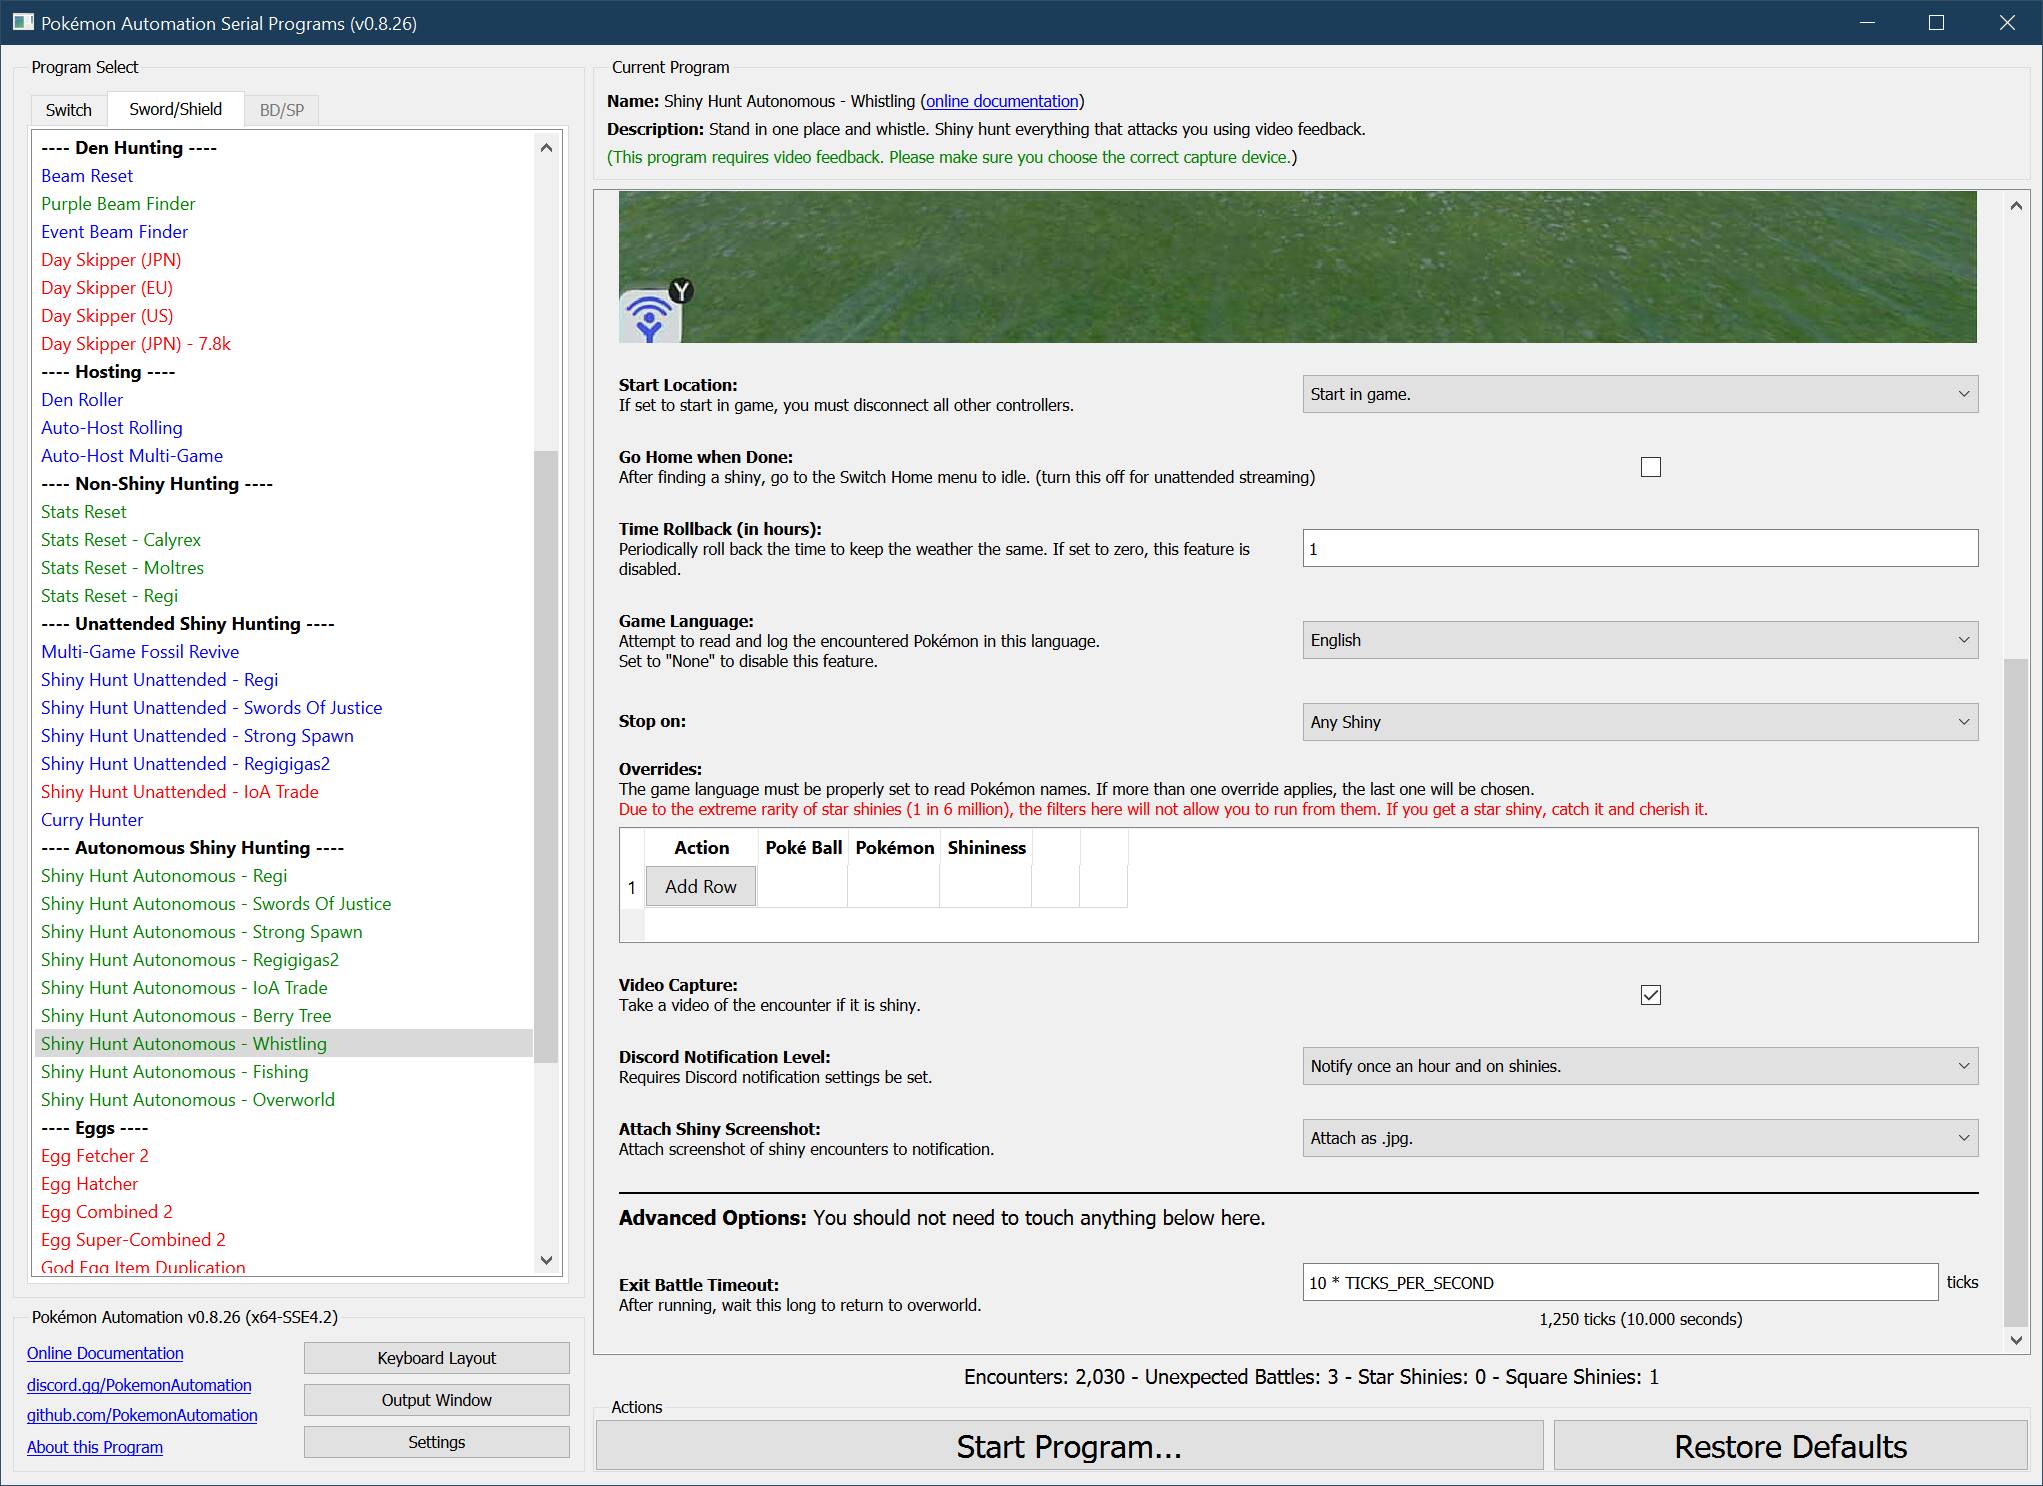Open the online documentation link
This screenshot has width=2043, height=1486.
1002,101
